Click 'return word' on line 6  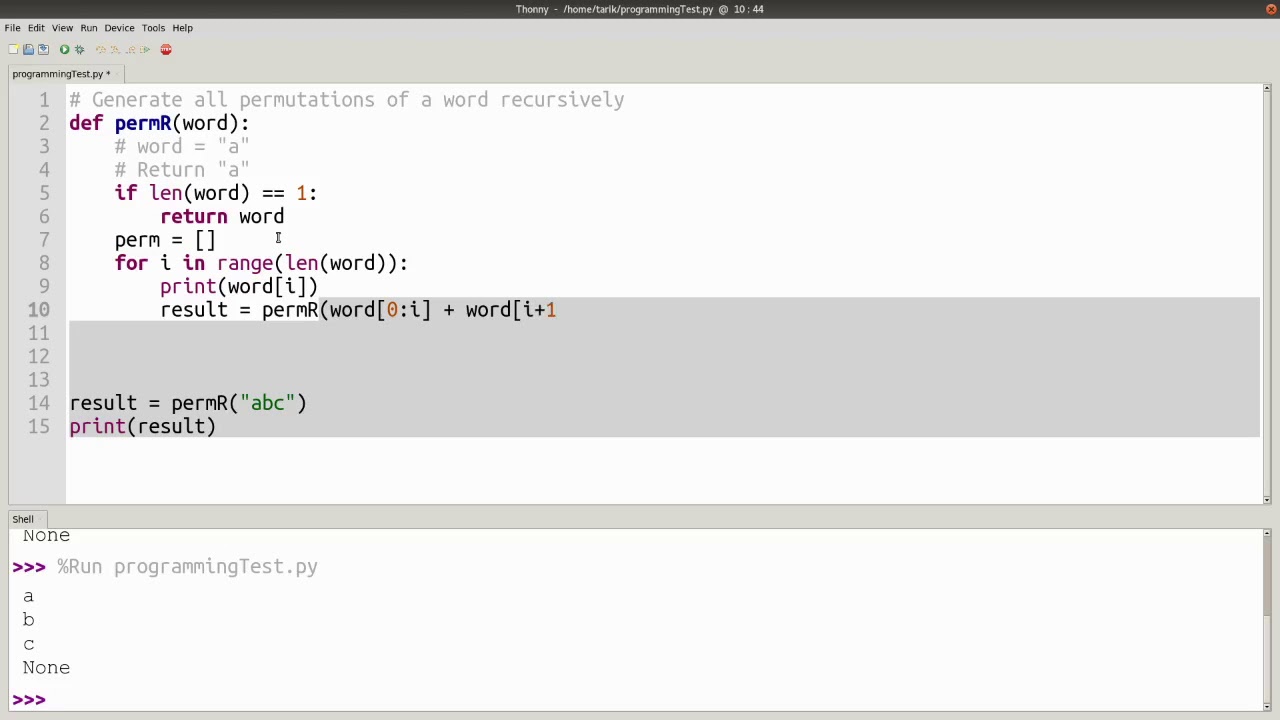222,217
